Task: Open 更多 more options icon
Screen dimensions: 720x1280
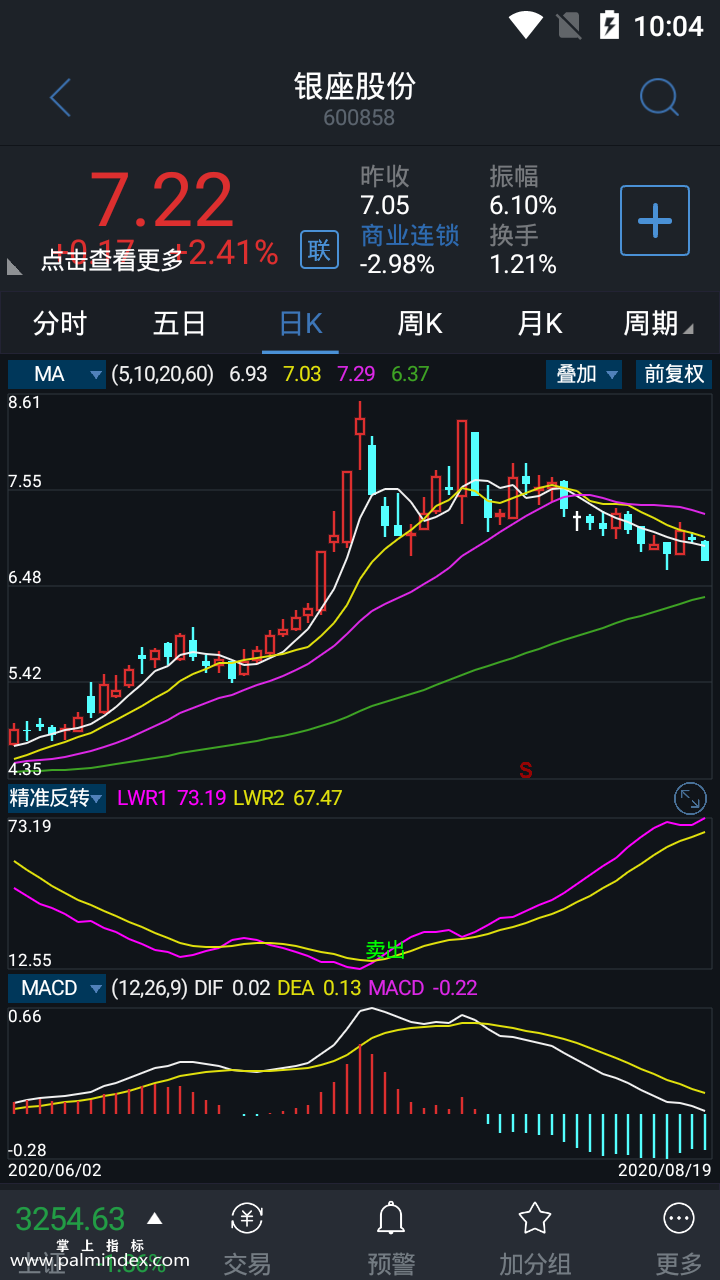Action: pos(679,1238)
